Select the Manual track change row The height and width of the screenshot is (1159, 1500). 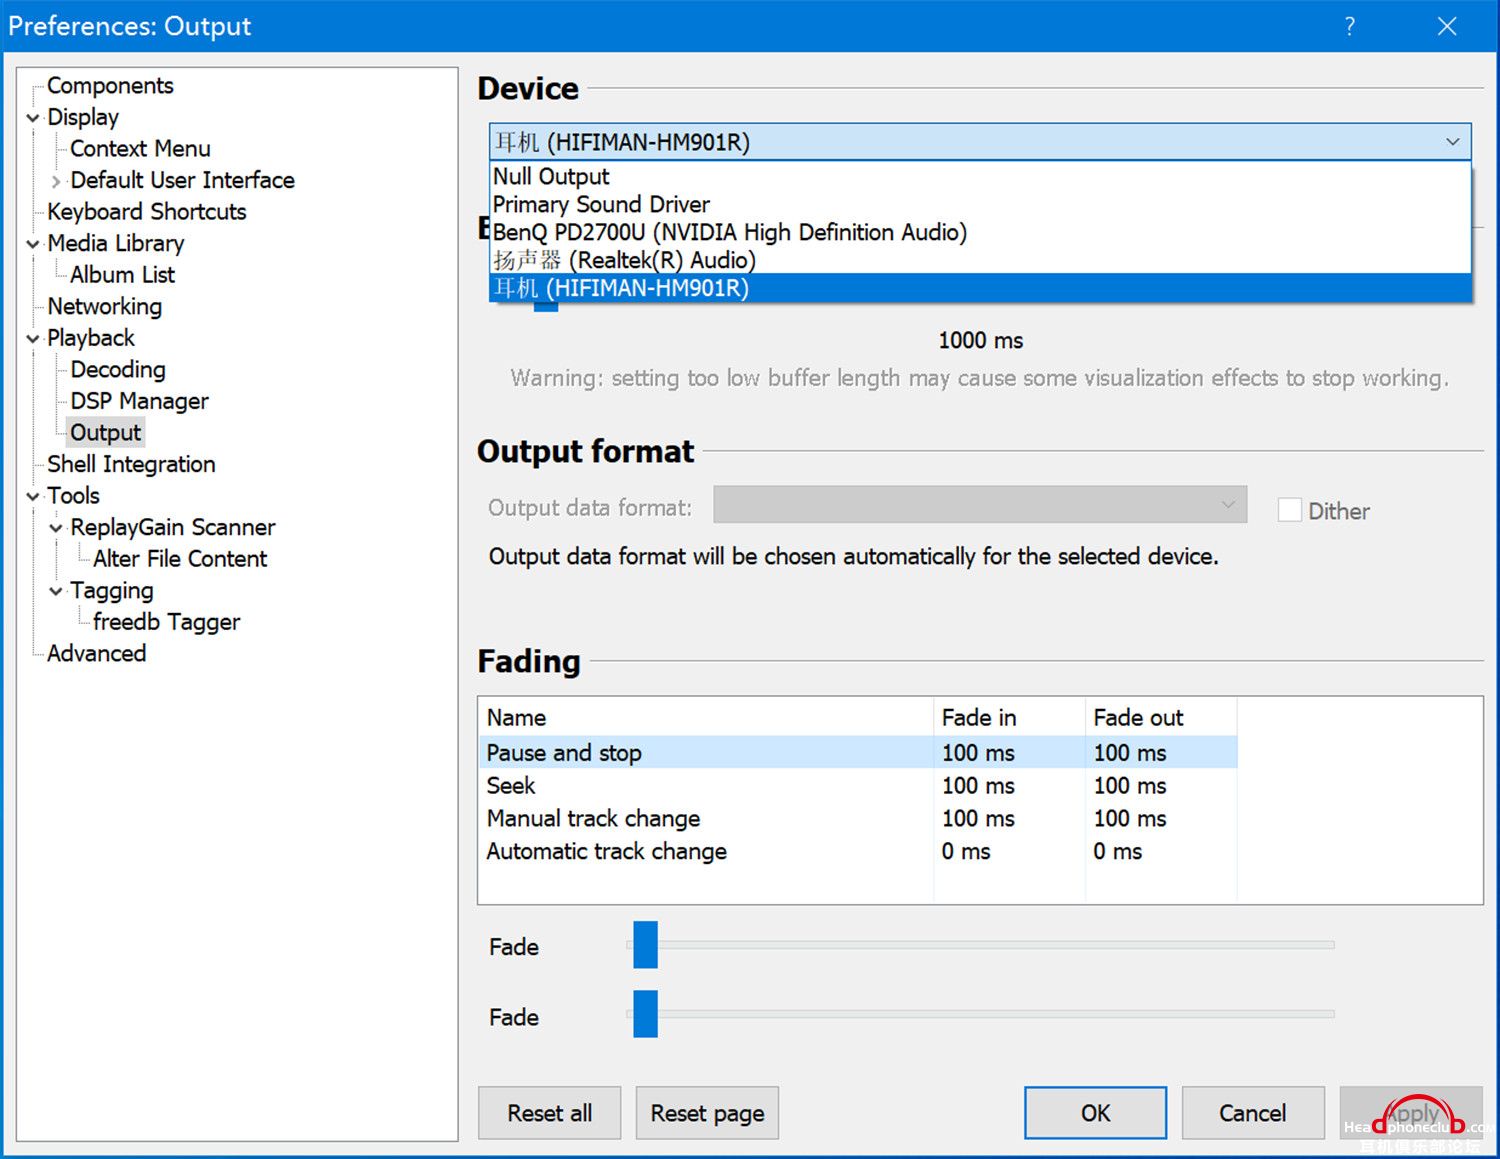coord(858,818)
